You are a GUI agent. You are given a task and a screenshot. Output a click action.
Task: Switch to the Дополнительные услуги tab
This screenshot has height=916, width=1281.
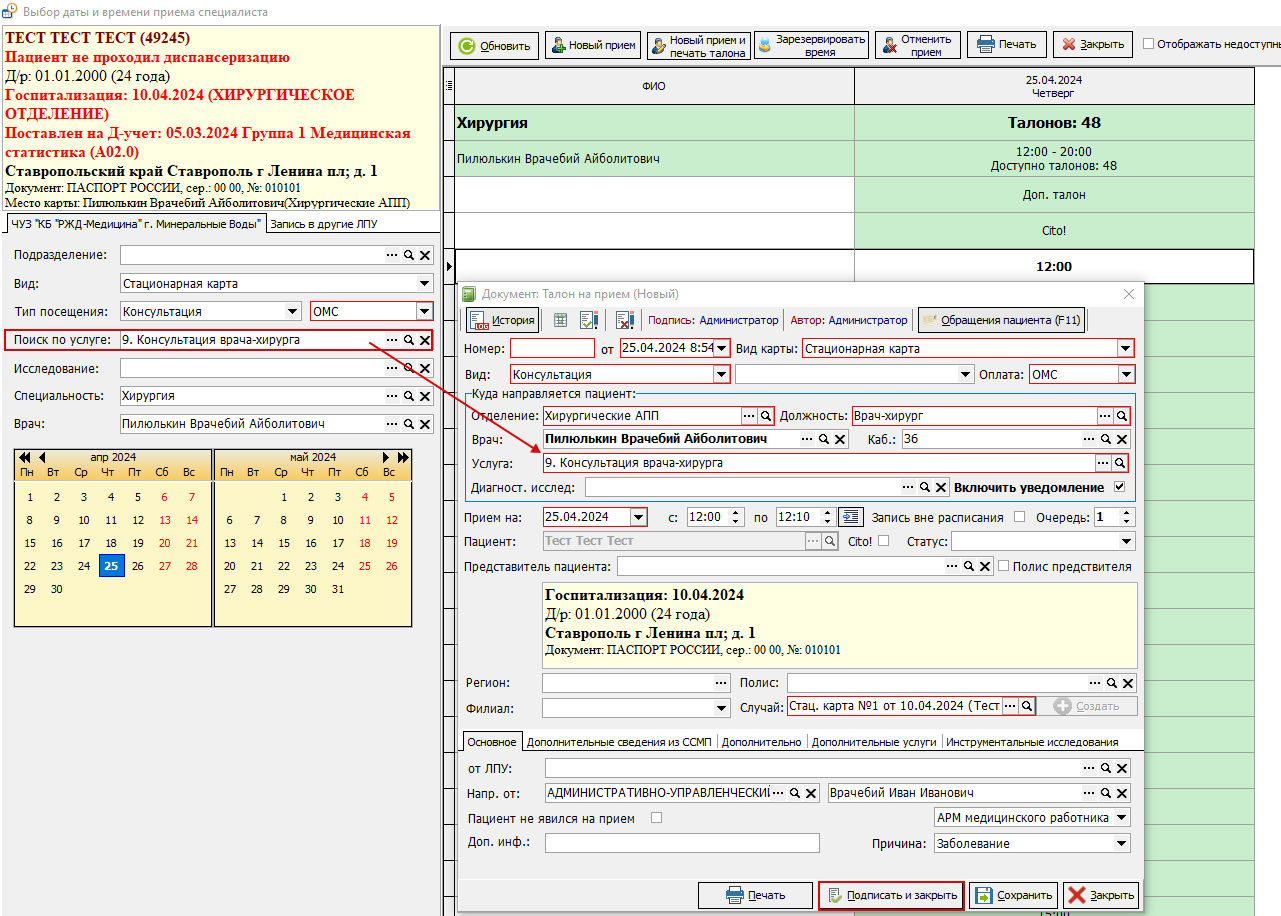tap(874, 742)
